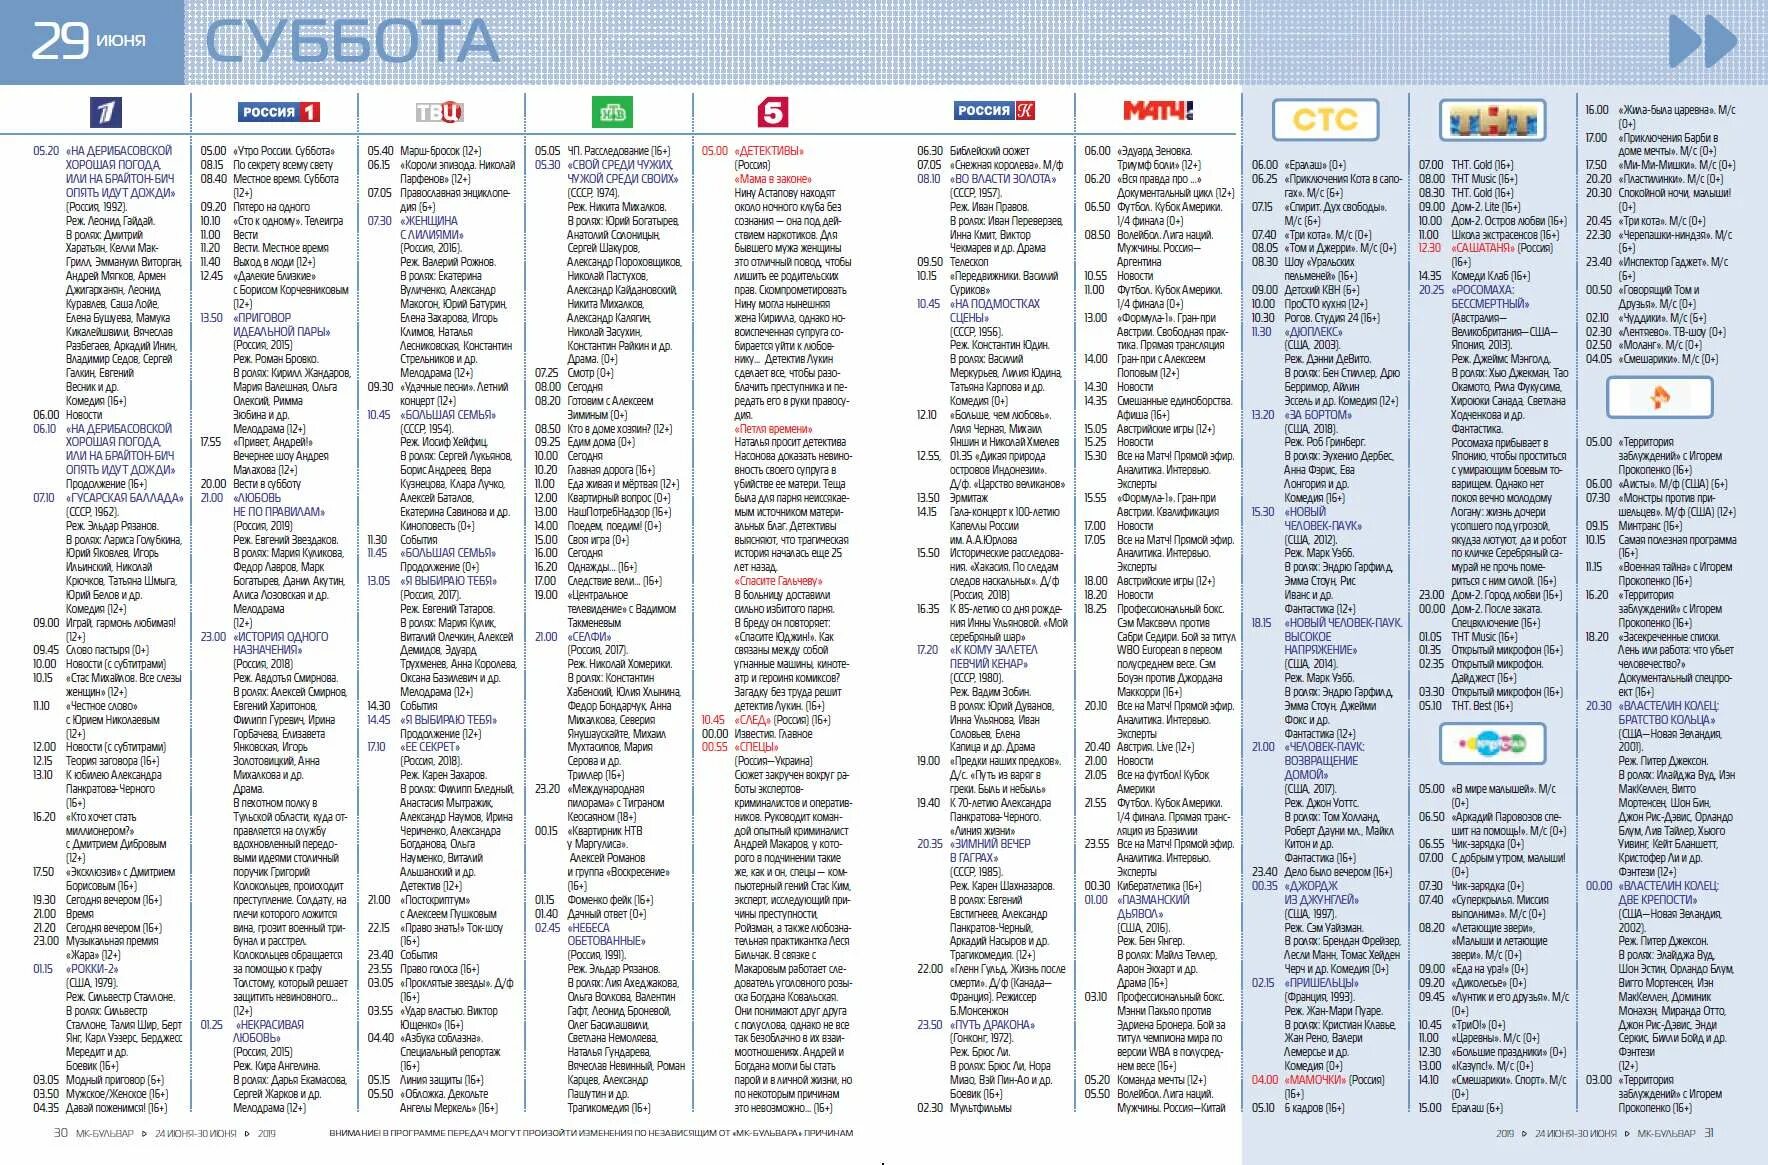1768x1165 pixels.
Task: Click the Channel One (Первый) logo
Action: [105, 112]
